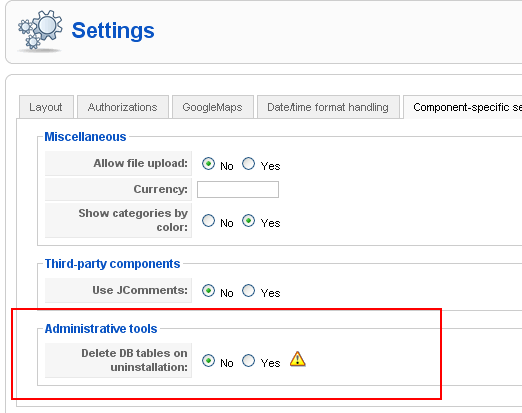Switch to the Authorizations tab
Viewport: 522px width, 413px height.
[123, 107]
